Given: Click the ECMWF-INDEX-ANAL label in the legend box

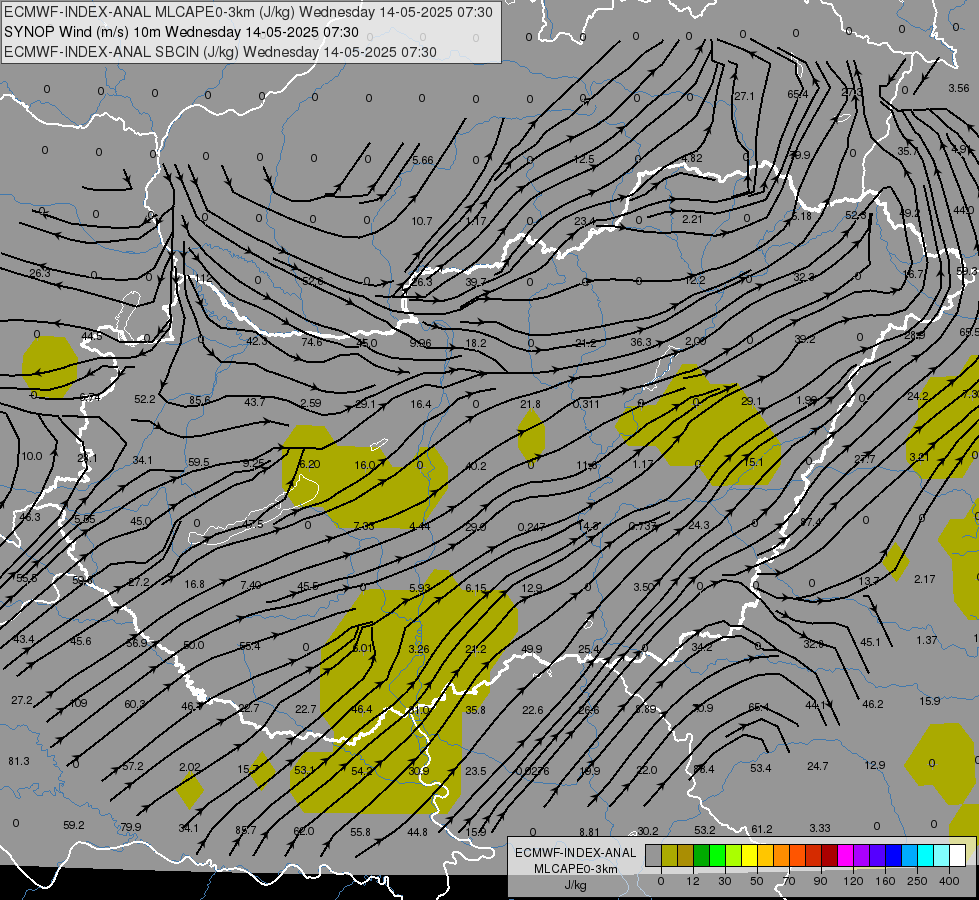Looking at the screenshot, I should pos(575,853).
